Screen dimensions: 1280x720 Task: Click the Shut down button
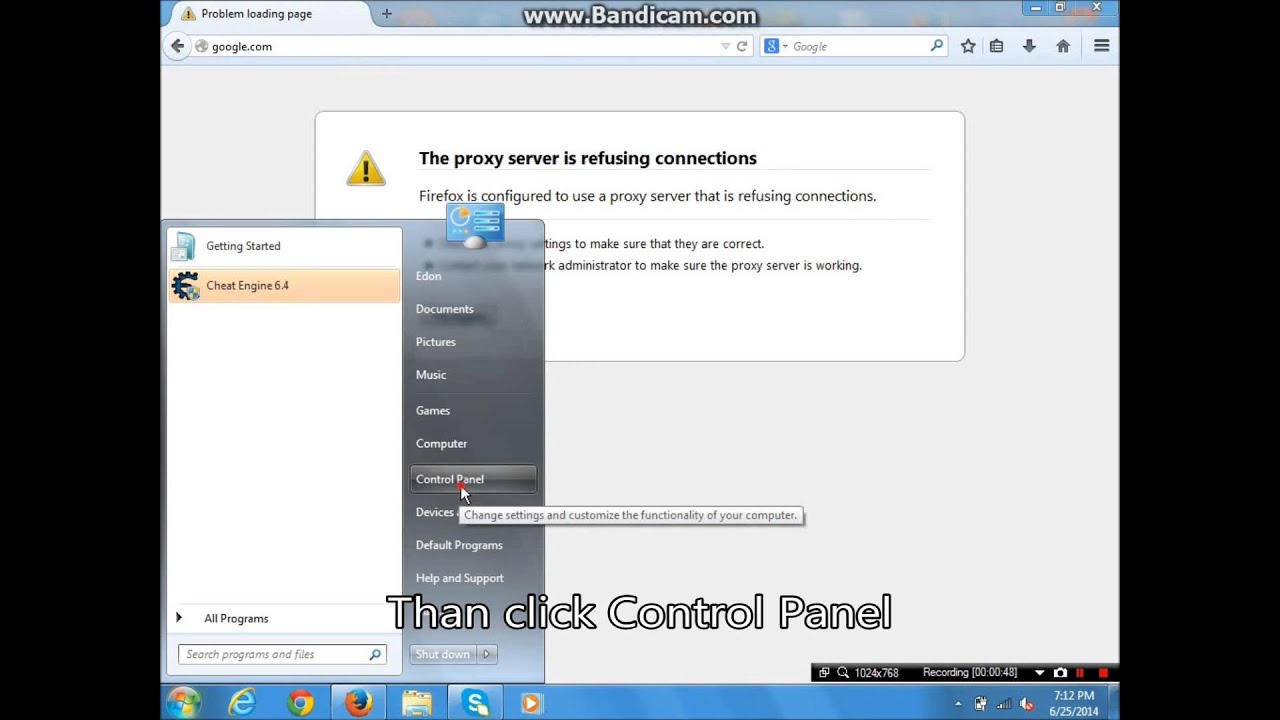coord(443,654)
